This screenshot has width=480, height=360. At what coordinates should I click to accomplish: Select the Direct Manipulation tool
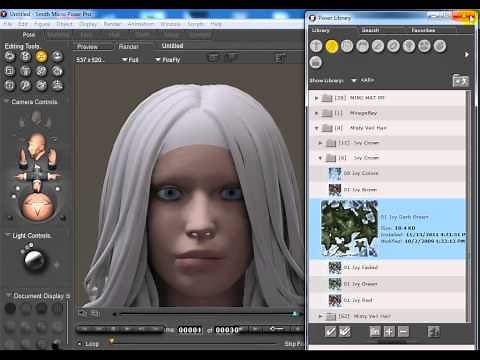pos(57,85)
